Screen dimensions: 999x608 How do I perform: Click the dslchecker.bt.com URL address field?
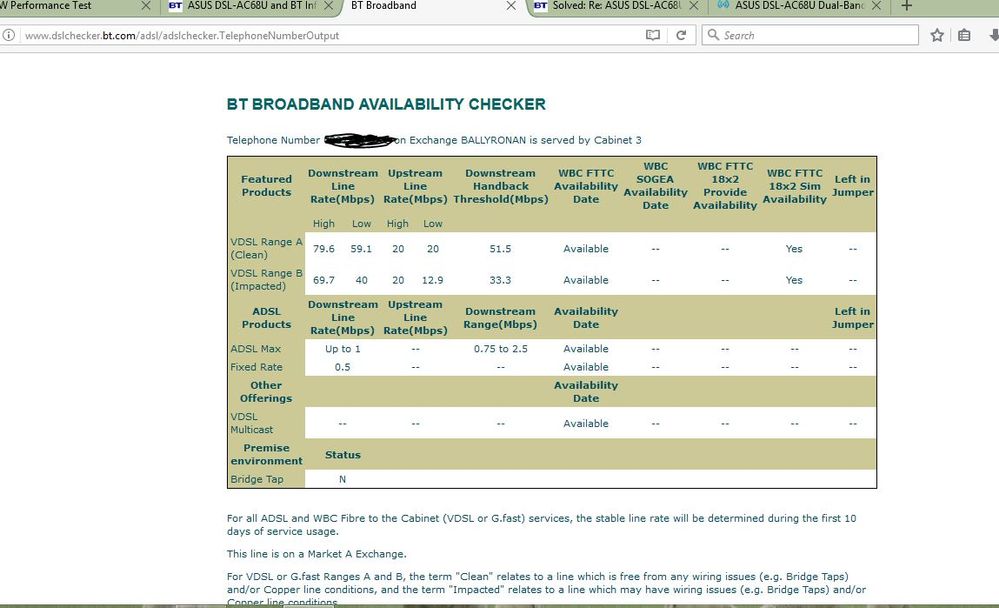(331, 35)
